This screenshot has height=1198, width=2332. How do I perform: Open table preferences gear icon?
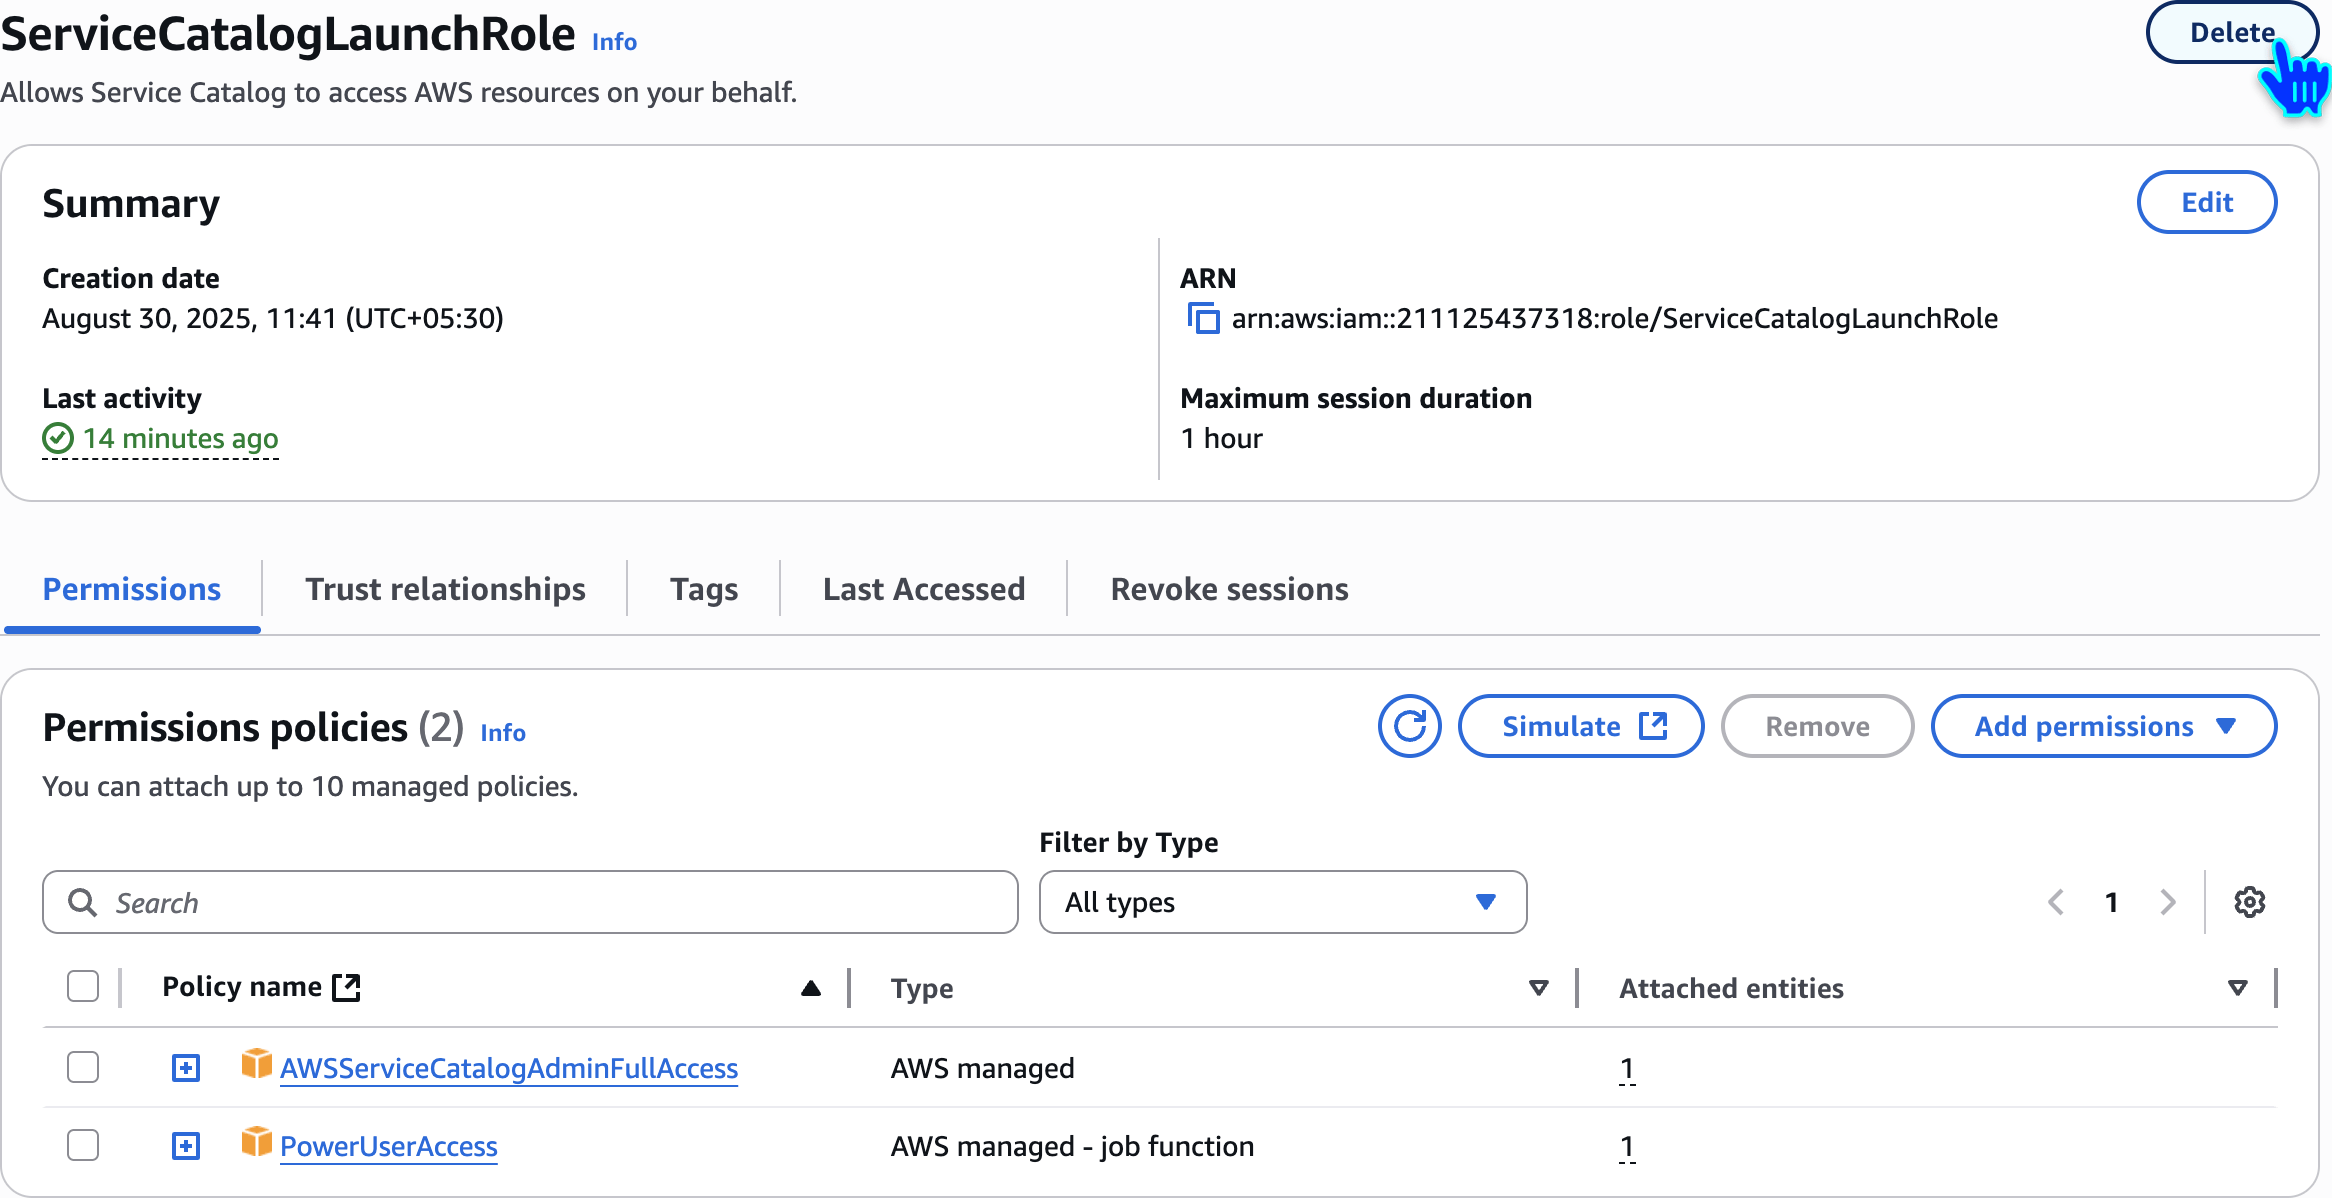pyautogui.click(x=2249, y=902)
